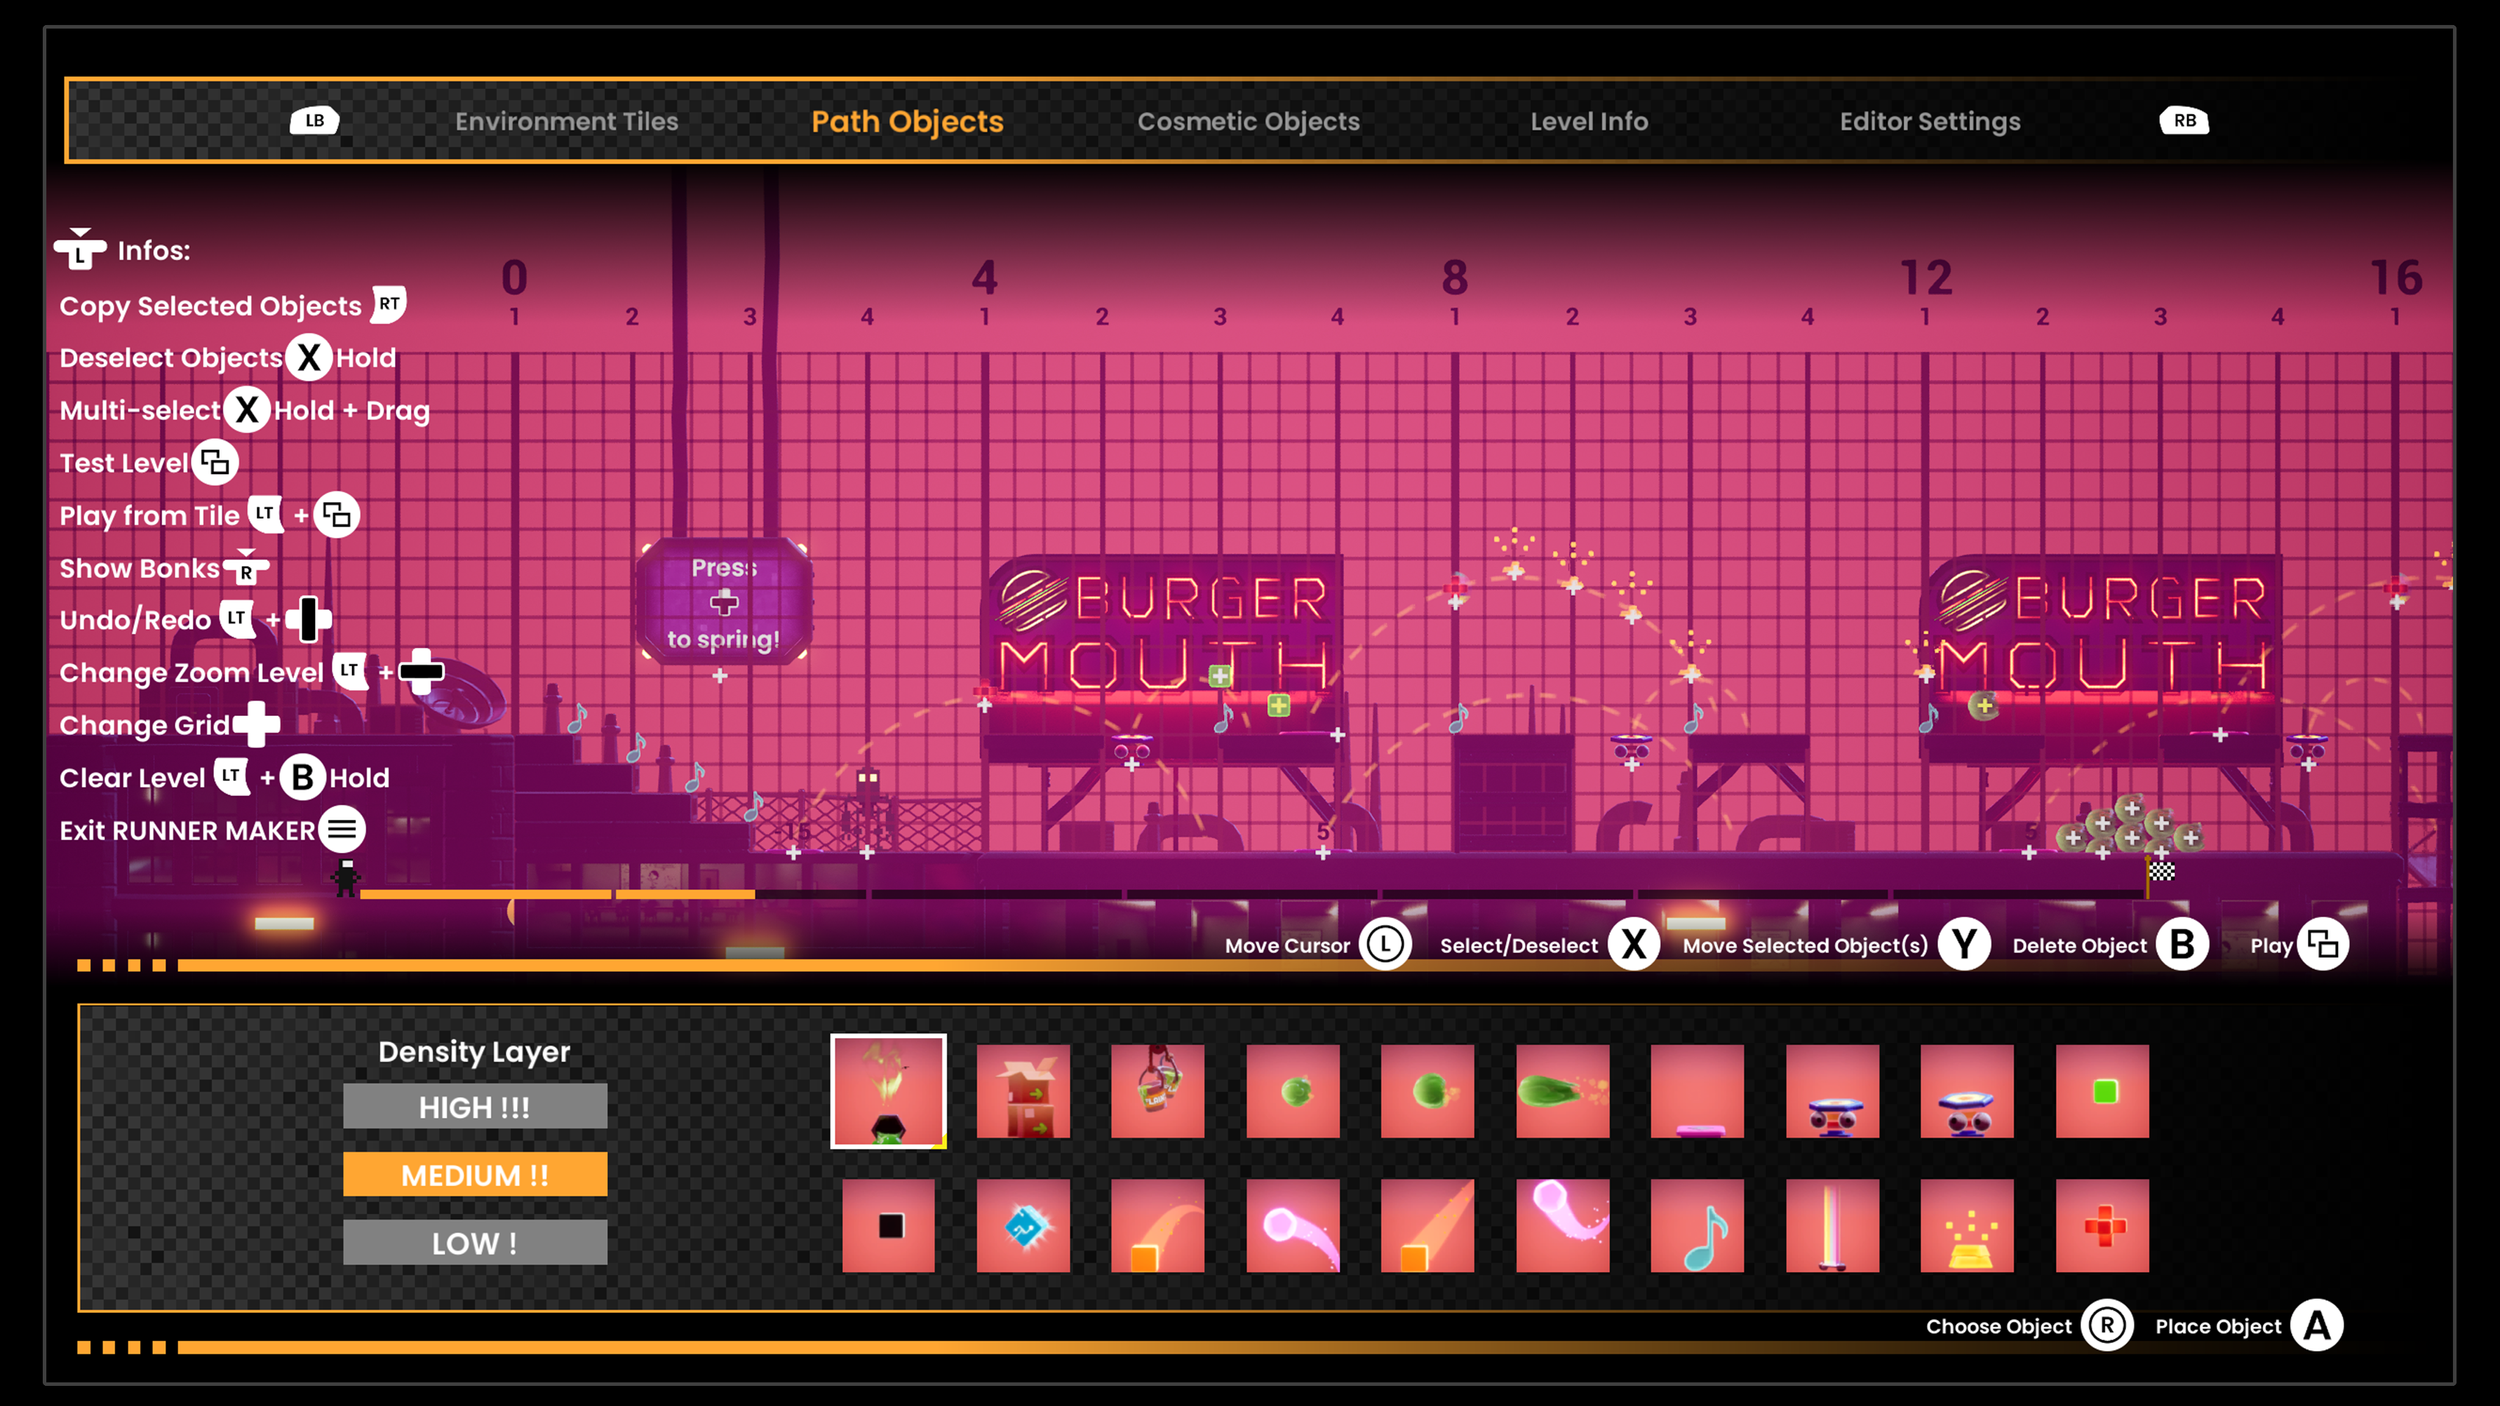
Task: Set density layer to LOW !
Action: pos(475,1242)
